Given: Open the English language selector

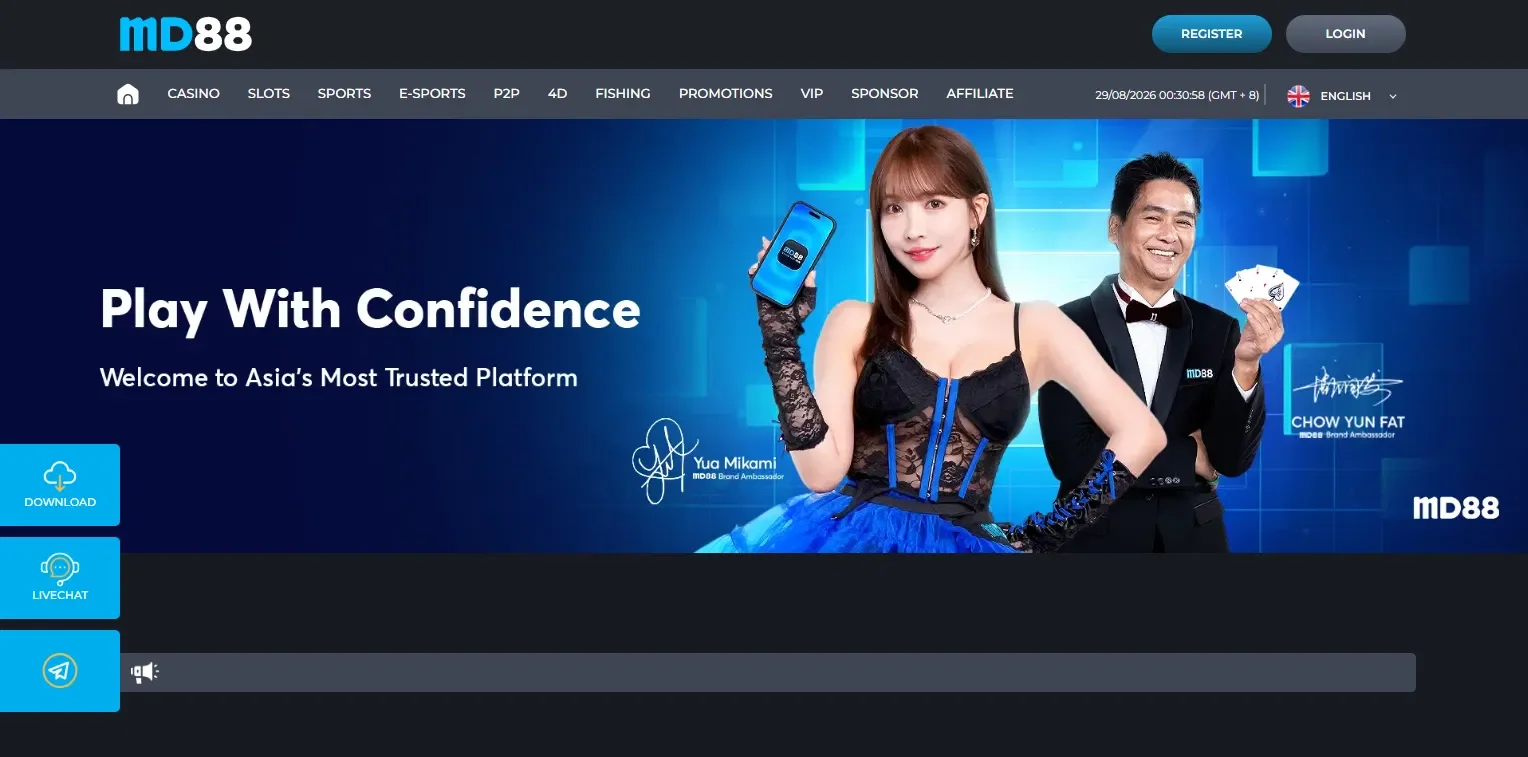Looking at the screenshot, I should coord(1342,96).
